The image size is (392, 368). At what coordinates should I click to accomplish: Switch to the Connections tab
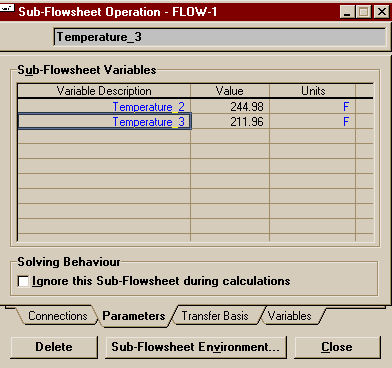click(57, 316)
